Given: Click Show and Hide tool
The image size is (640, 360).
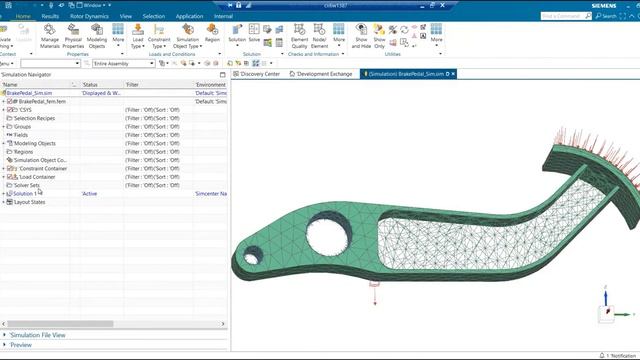Looking at the screenshot, I should pyautogui.click(x=361, y=36).
